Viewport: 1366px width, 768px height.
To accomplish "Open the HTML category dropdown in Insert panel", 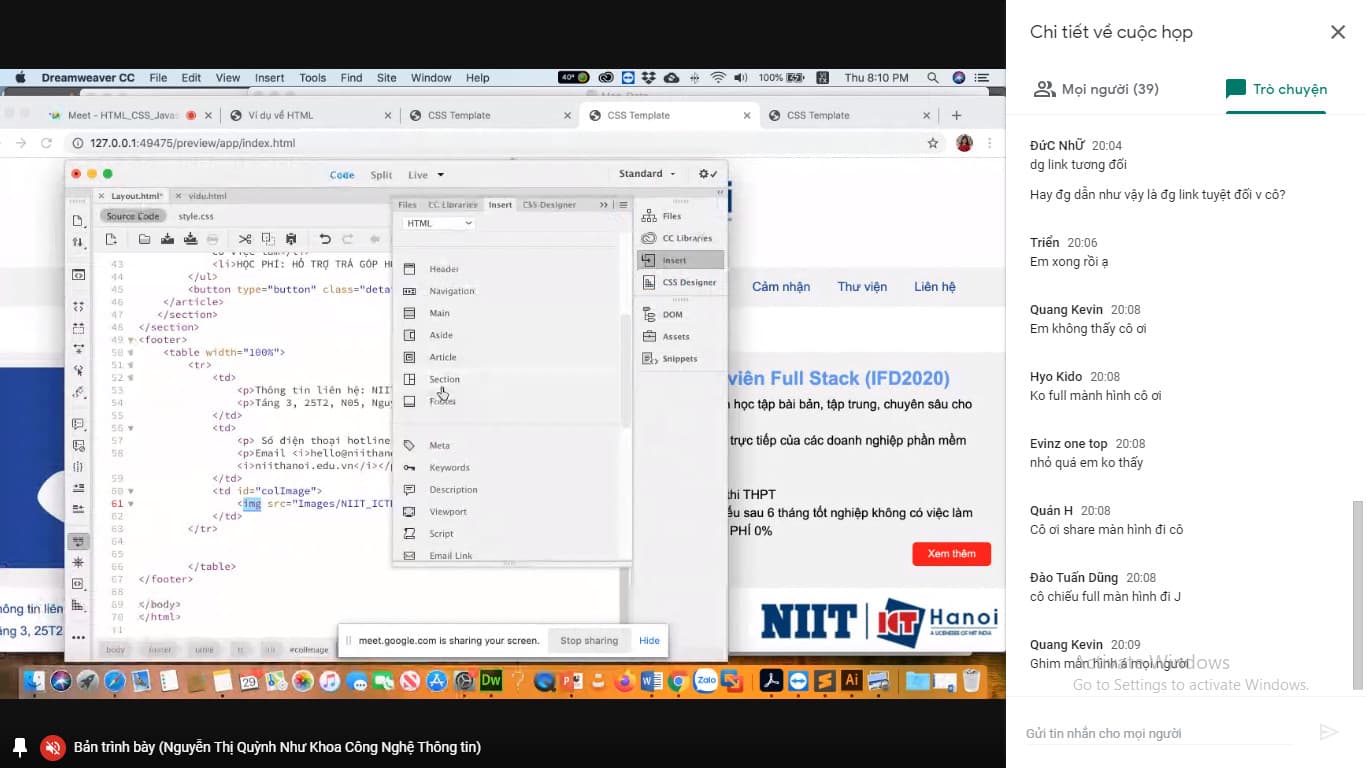I will coord(438,224).
